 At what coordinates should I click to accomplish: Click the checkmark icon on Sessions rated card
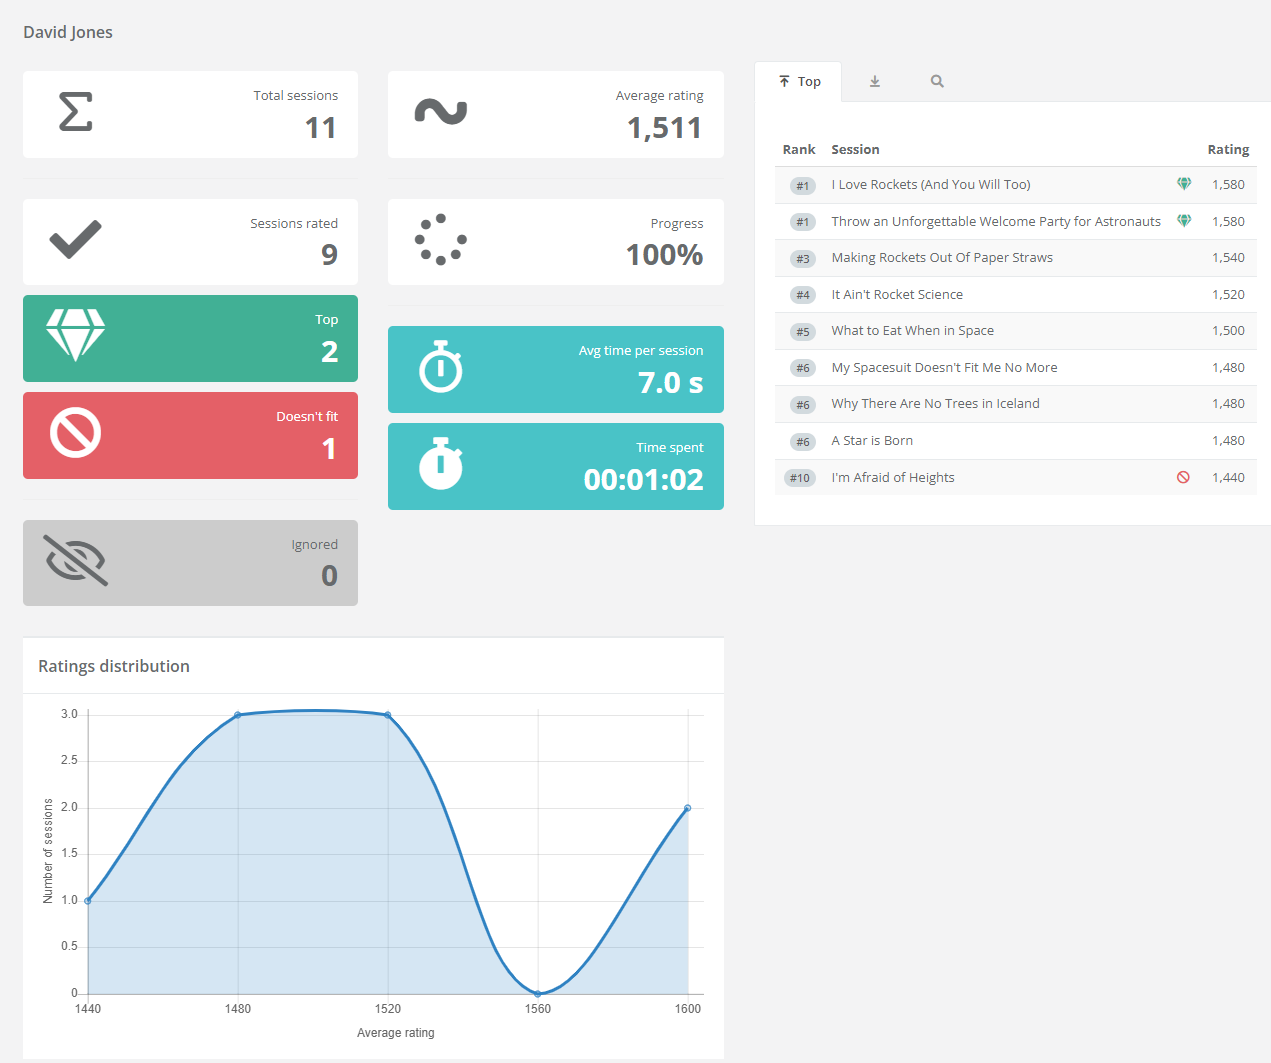(x=75, y=240)
